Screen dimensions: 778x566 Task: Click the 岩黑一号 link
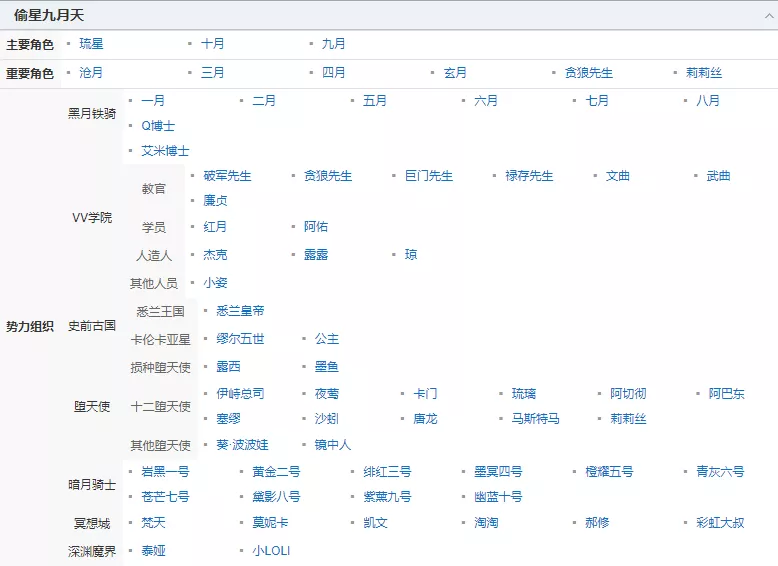pyautogui.click(x=165, y=472)
